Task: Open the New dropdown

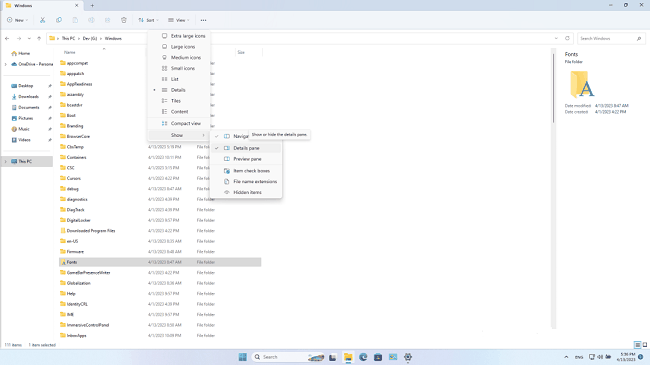Action: (17, 20)
